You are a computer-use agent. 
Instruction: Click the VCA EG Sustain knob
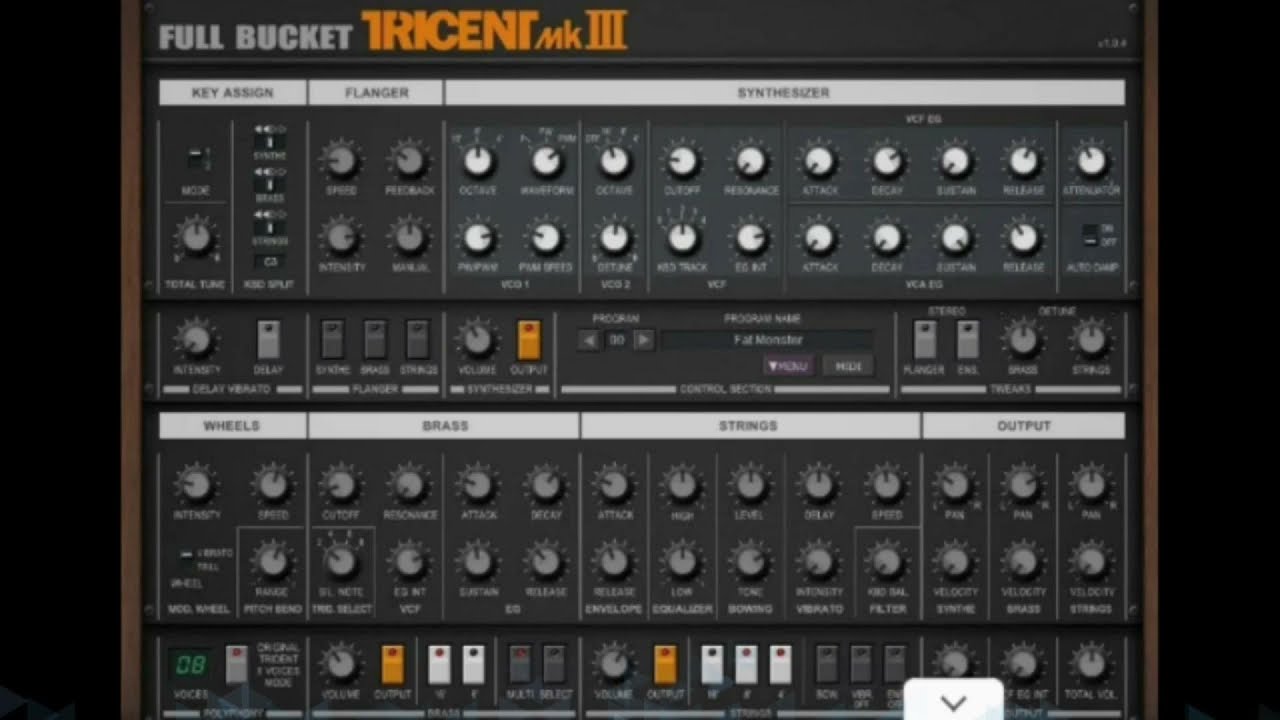pyautogui.click(x=955, y=237)
